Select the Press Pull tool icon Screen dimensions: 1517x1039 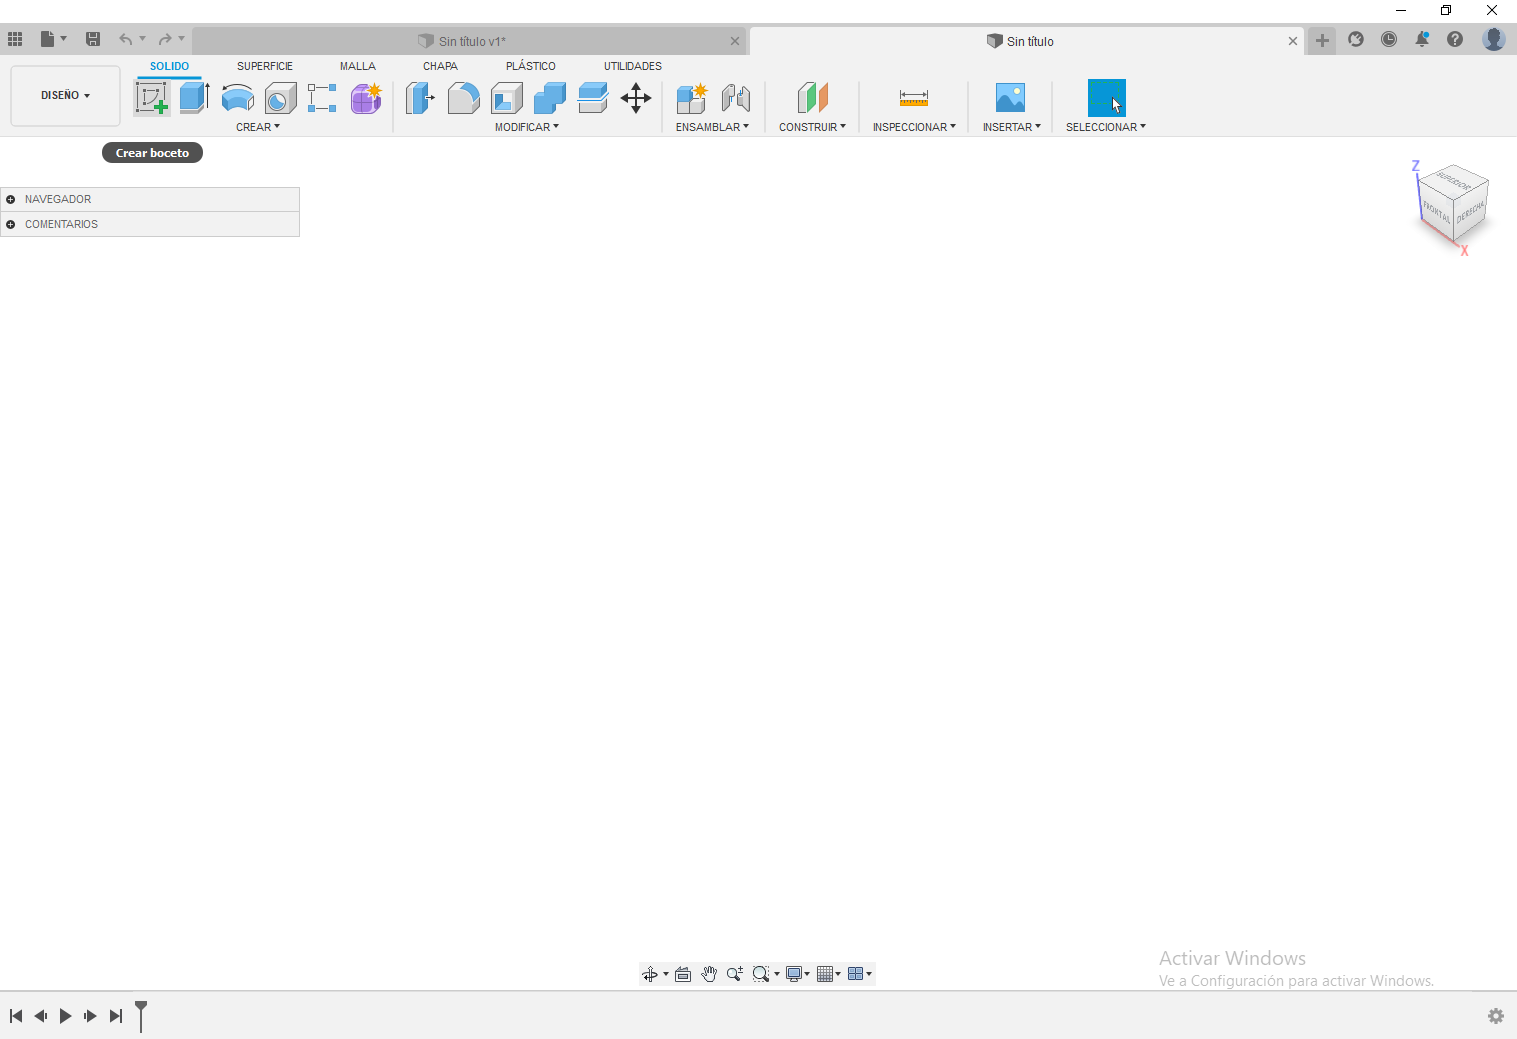pos(420,98)
